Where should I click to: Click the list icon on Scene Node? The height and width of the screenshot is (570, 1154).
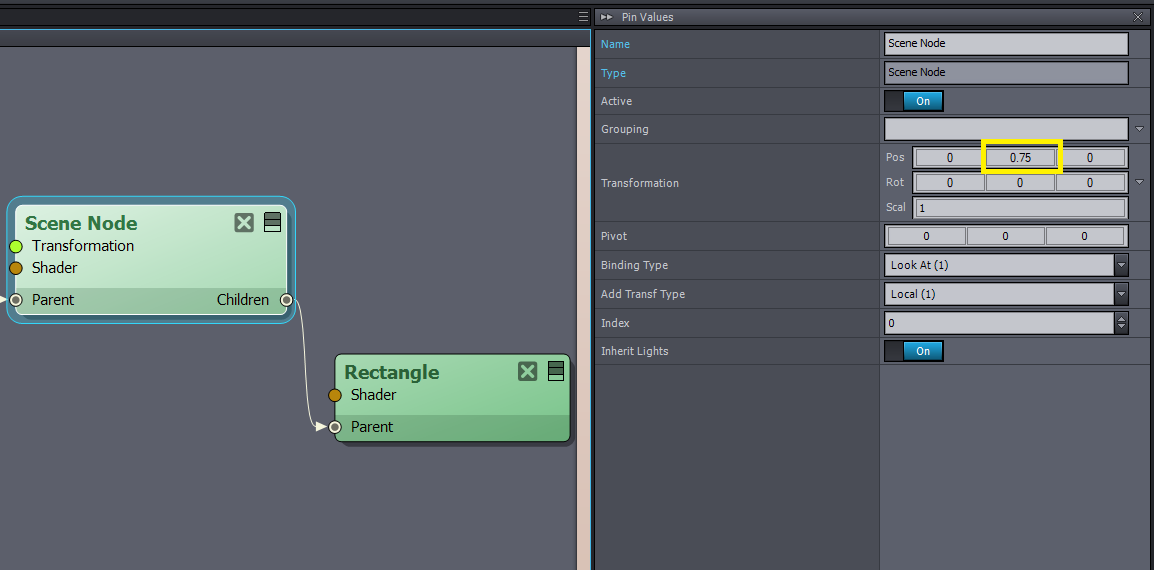pos(272,222)
